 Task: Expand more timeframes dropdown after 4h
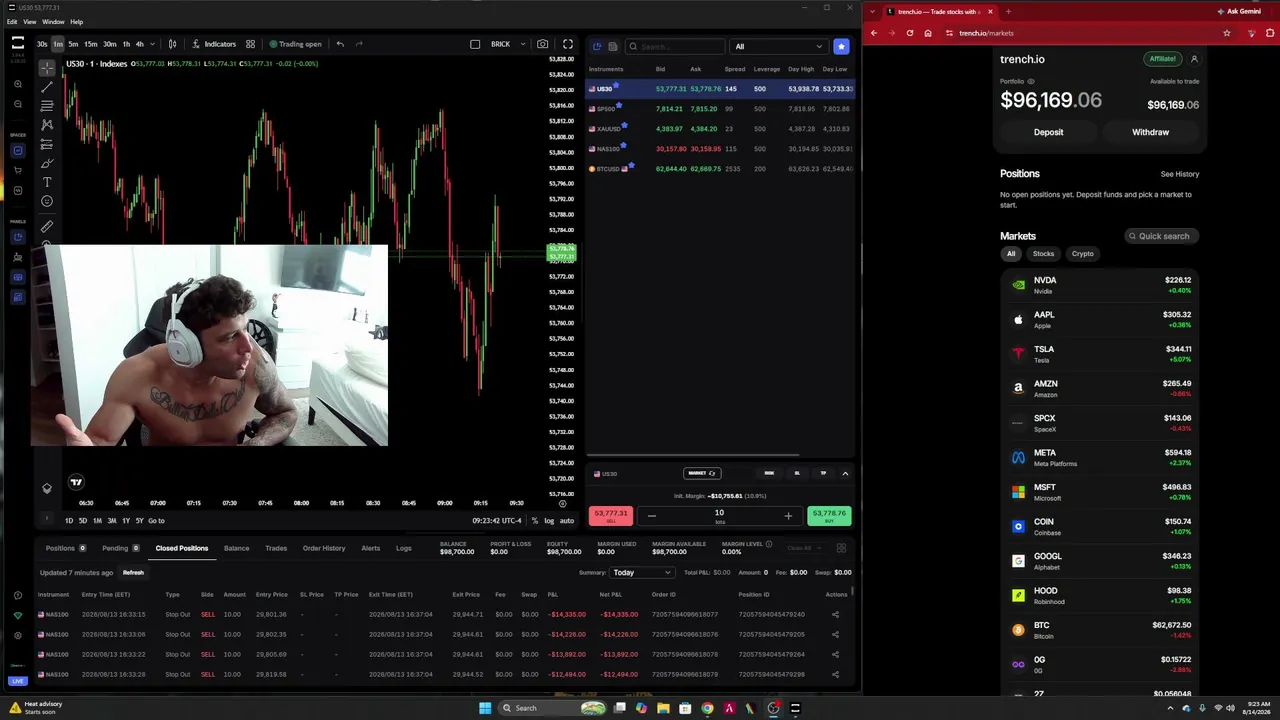point(152,44)
